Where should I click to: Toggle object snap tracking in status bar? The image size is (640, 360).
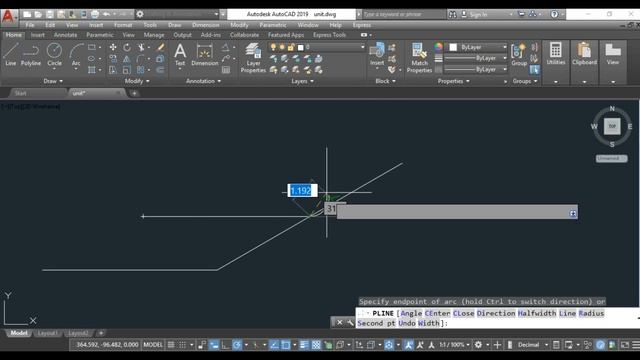pos(274,345)
